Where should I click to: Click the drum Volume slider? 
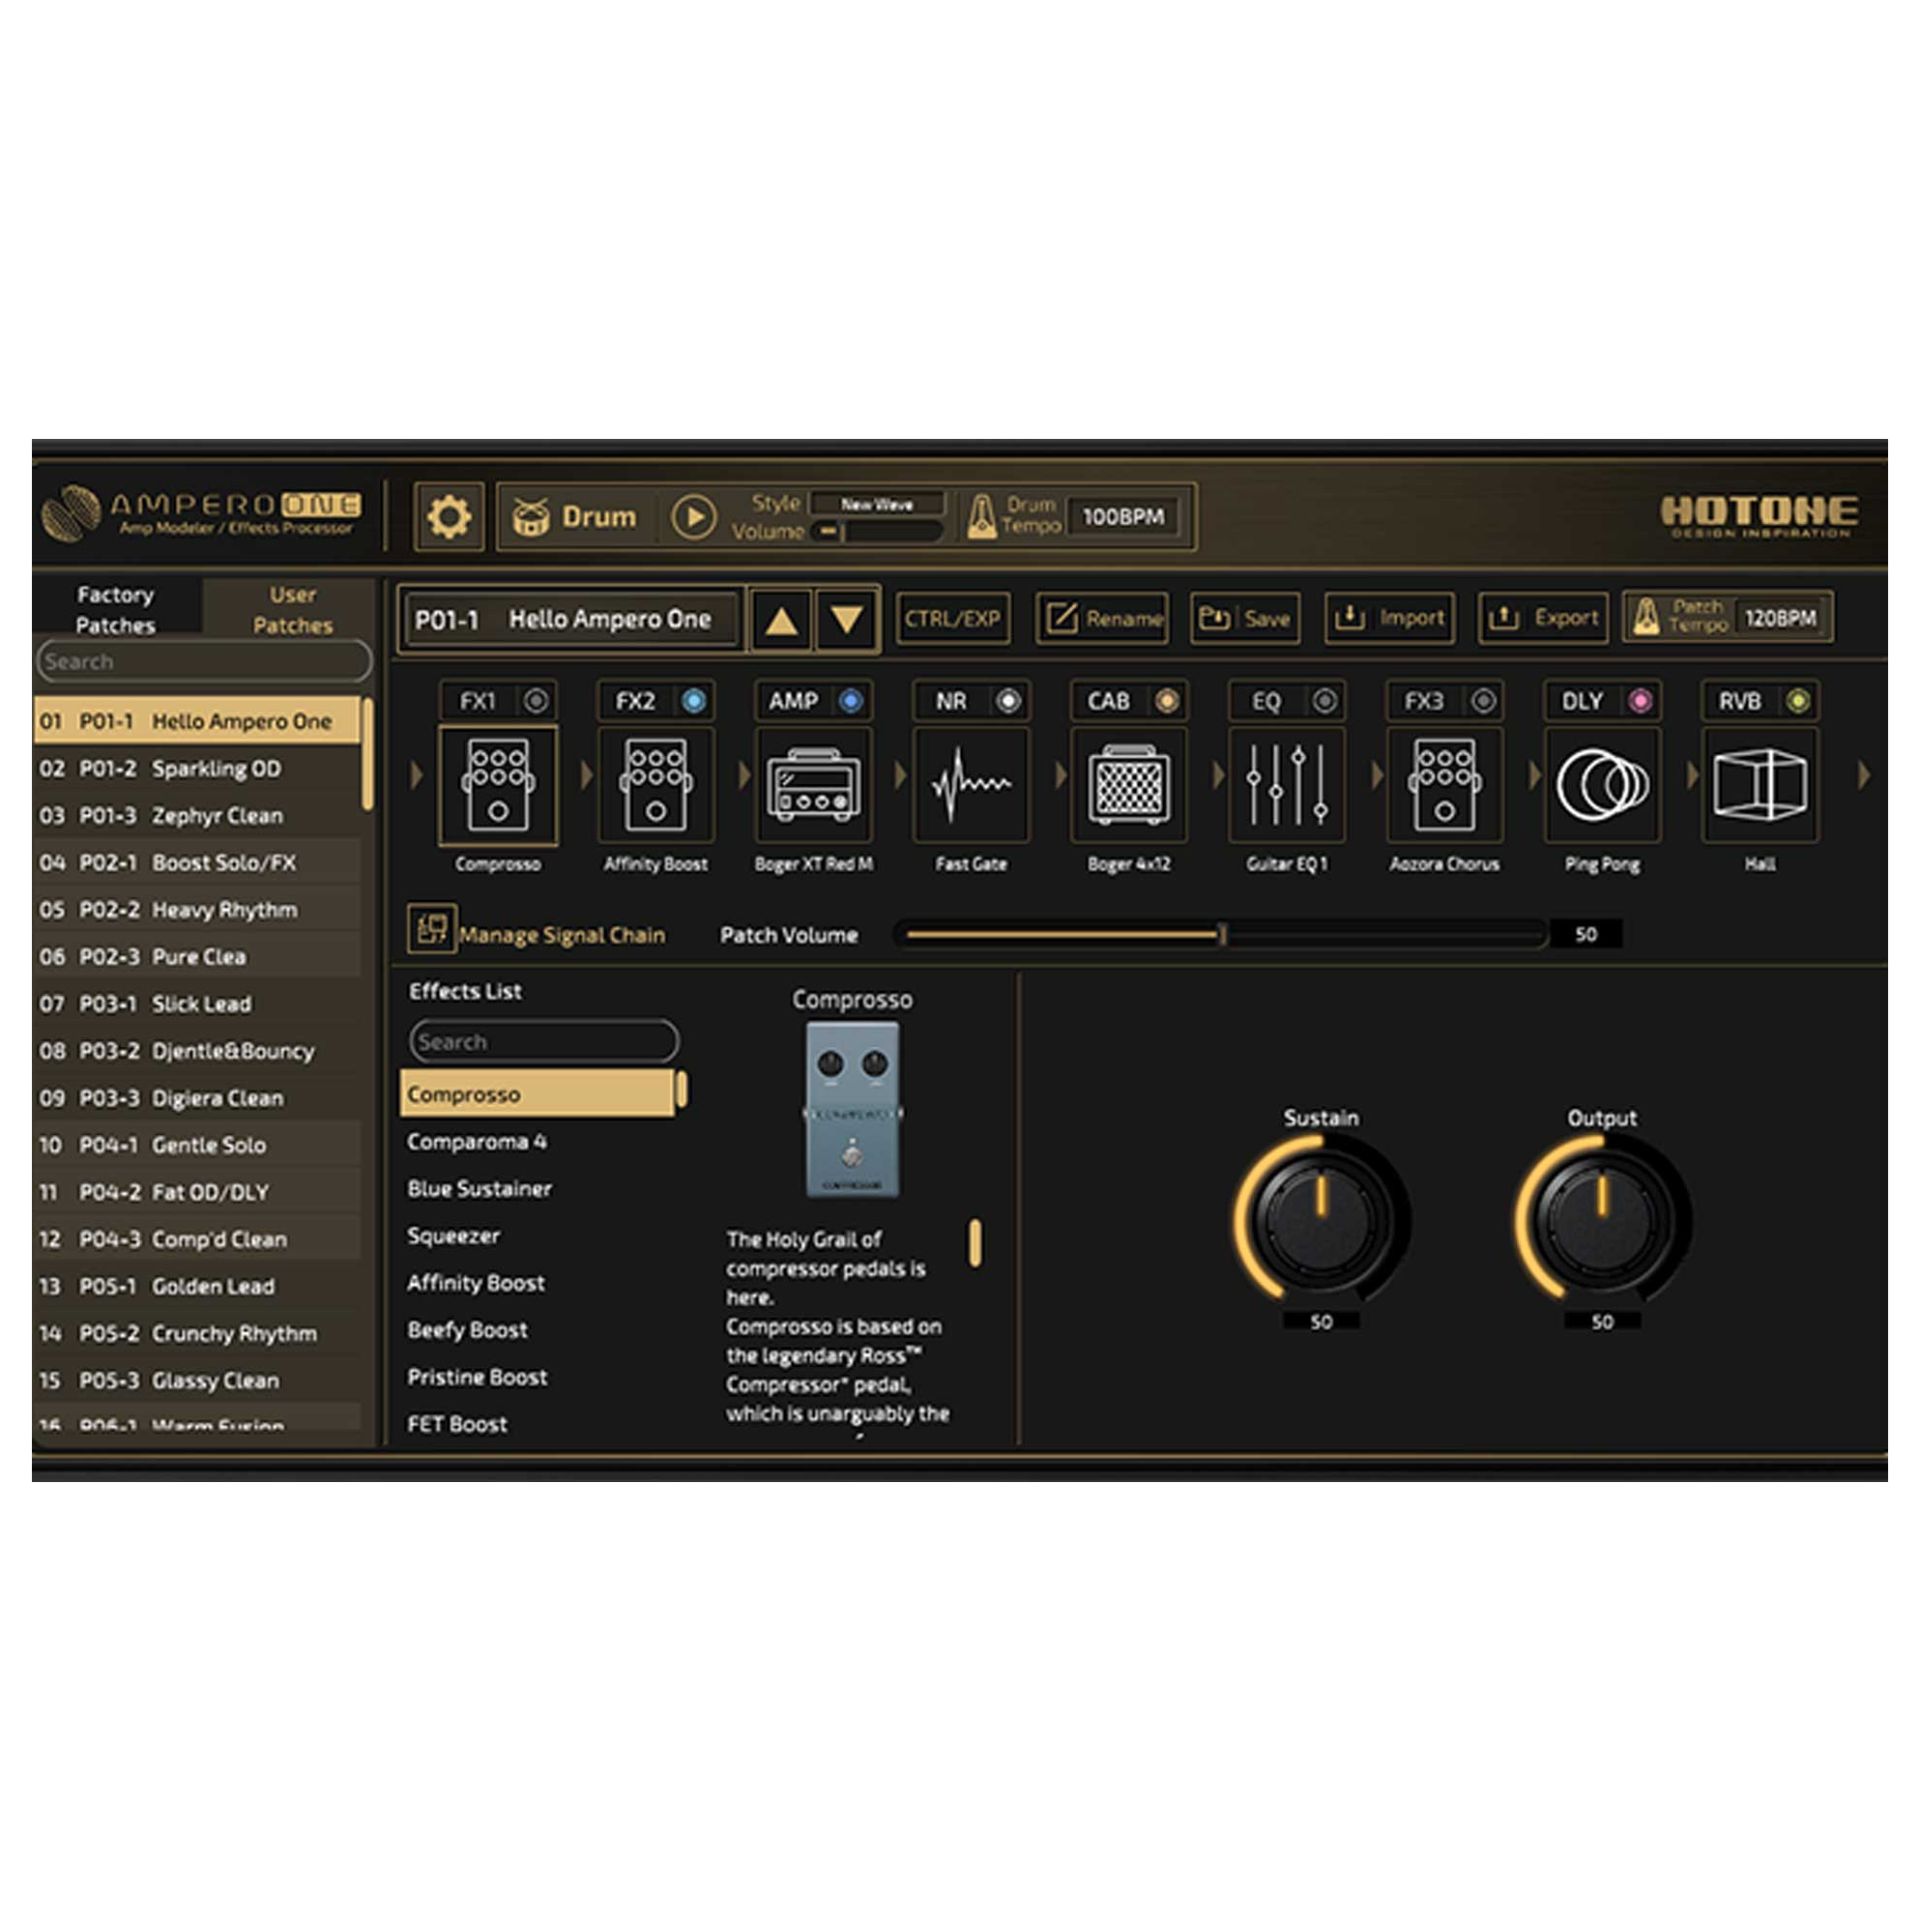[877, 531]
